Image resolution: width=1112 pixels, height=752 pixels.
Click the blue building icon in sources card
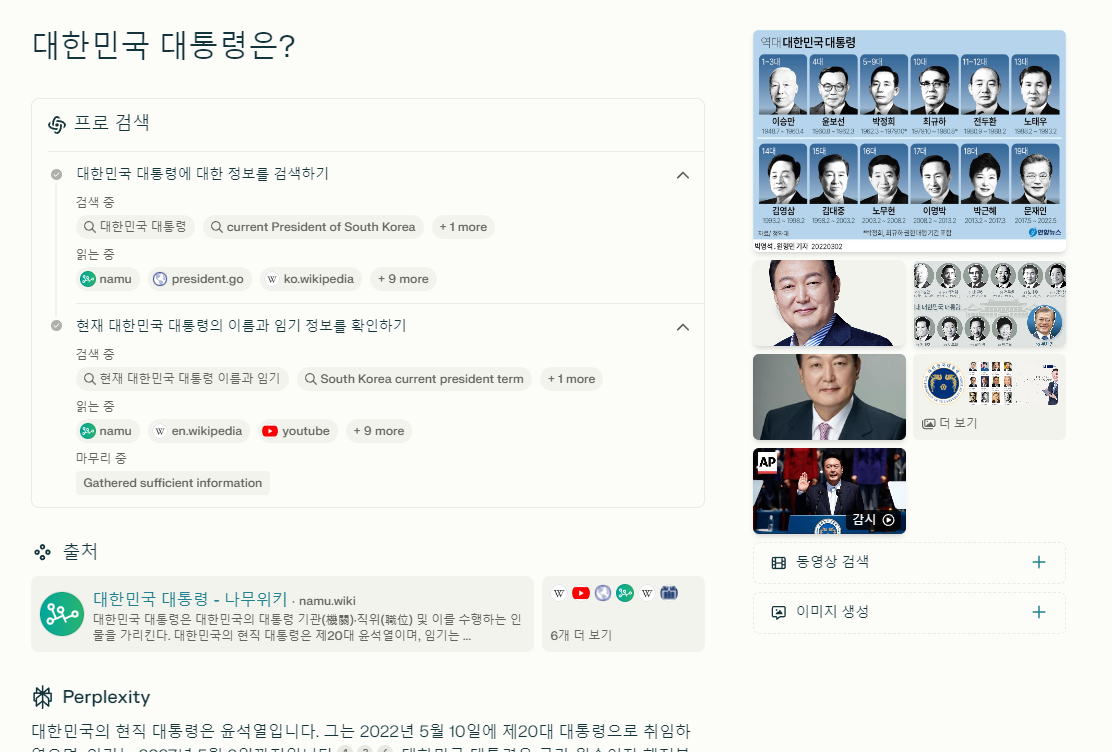coord(669,593)
